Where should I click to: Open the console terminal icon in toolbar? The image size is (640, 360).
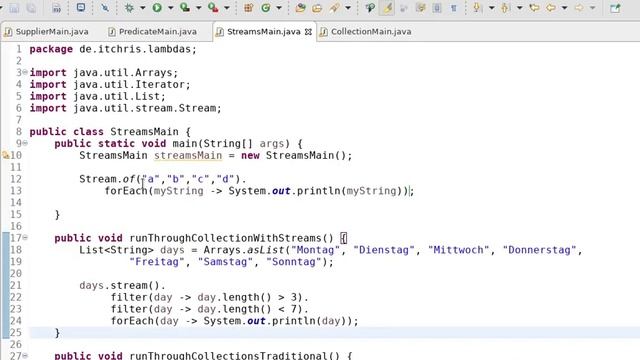[81, 7]
